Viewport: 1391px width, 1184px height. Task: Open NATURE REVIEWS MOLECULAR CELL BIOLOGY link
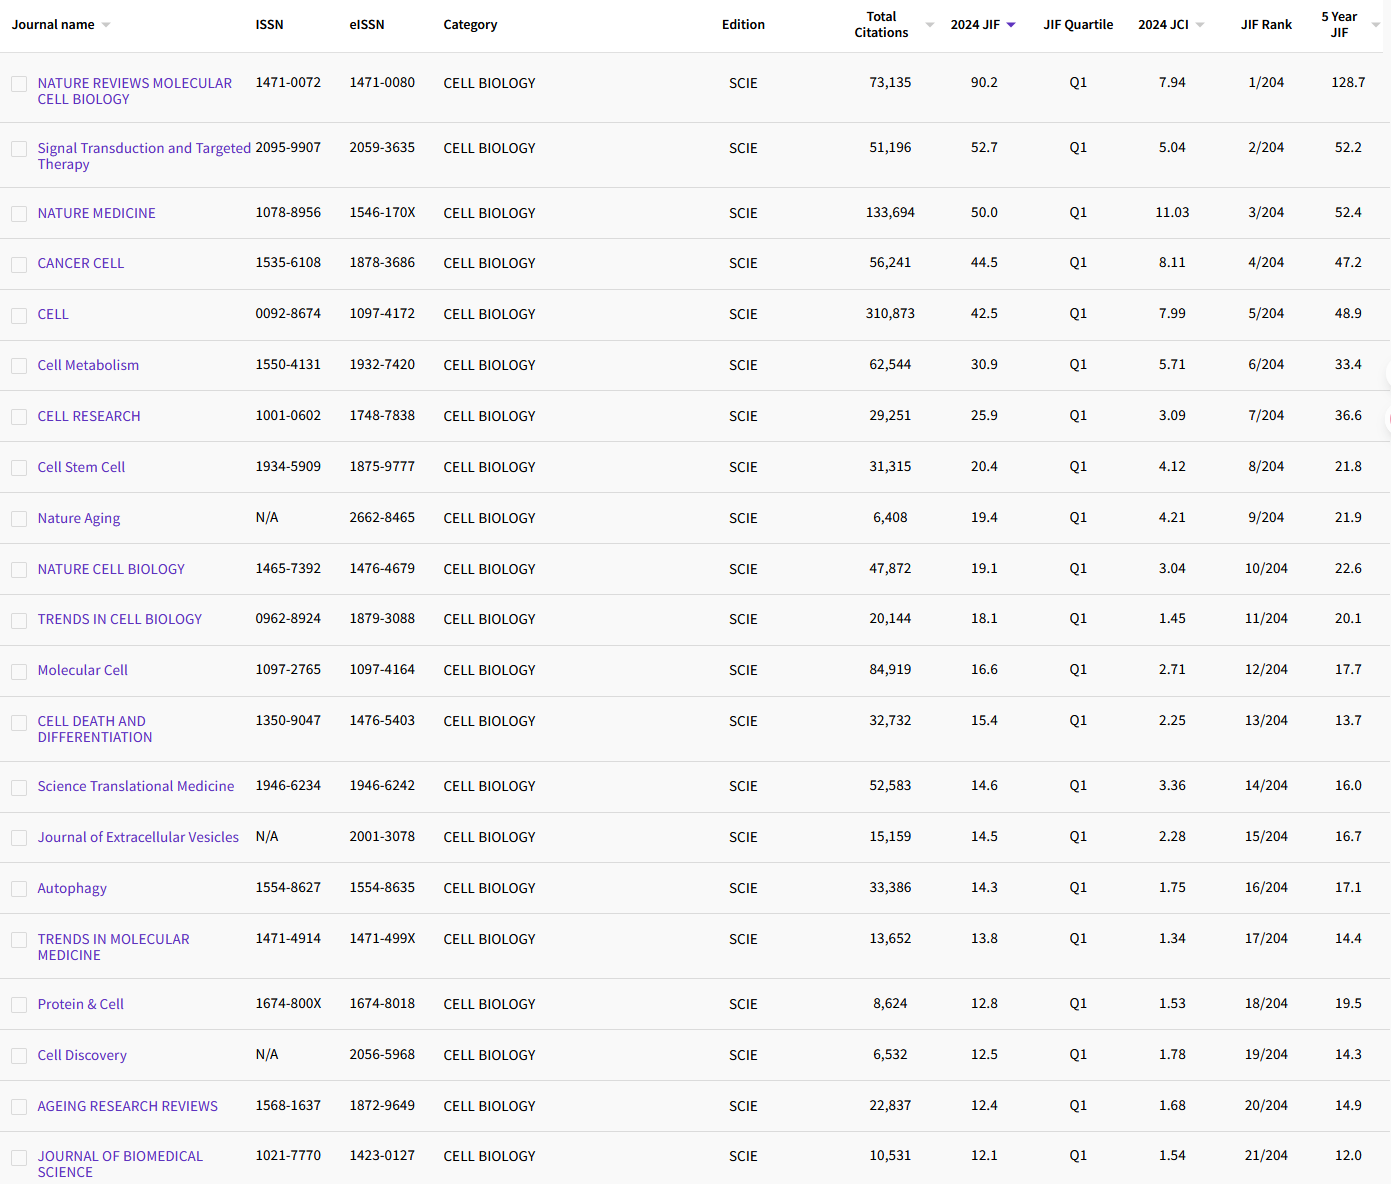point(135,91)
